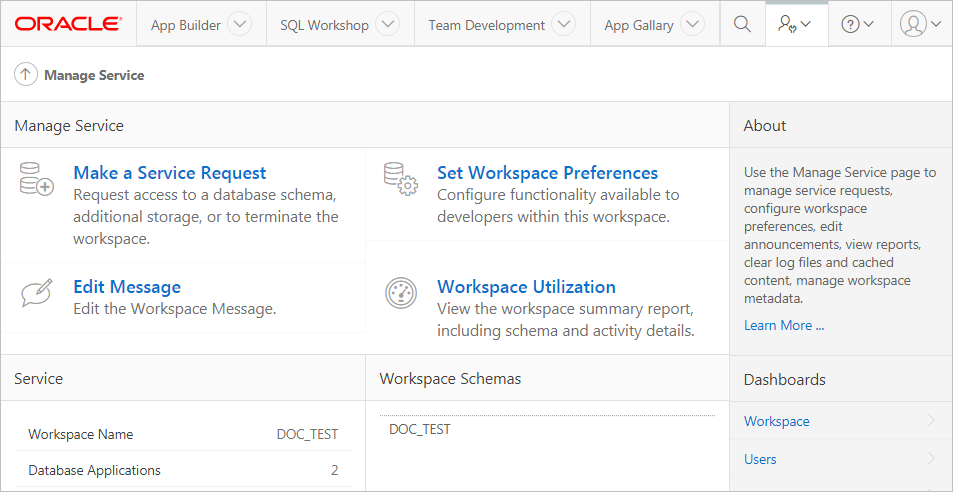This screenshot has height=492, width=953.
Task: Click the up arrow beside Manage Service
Action: coord(26,75)
